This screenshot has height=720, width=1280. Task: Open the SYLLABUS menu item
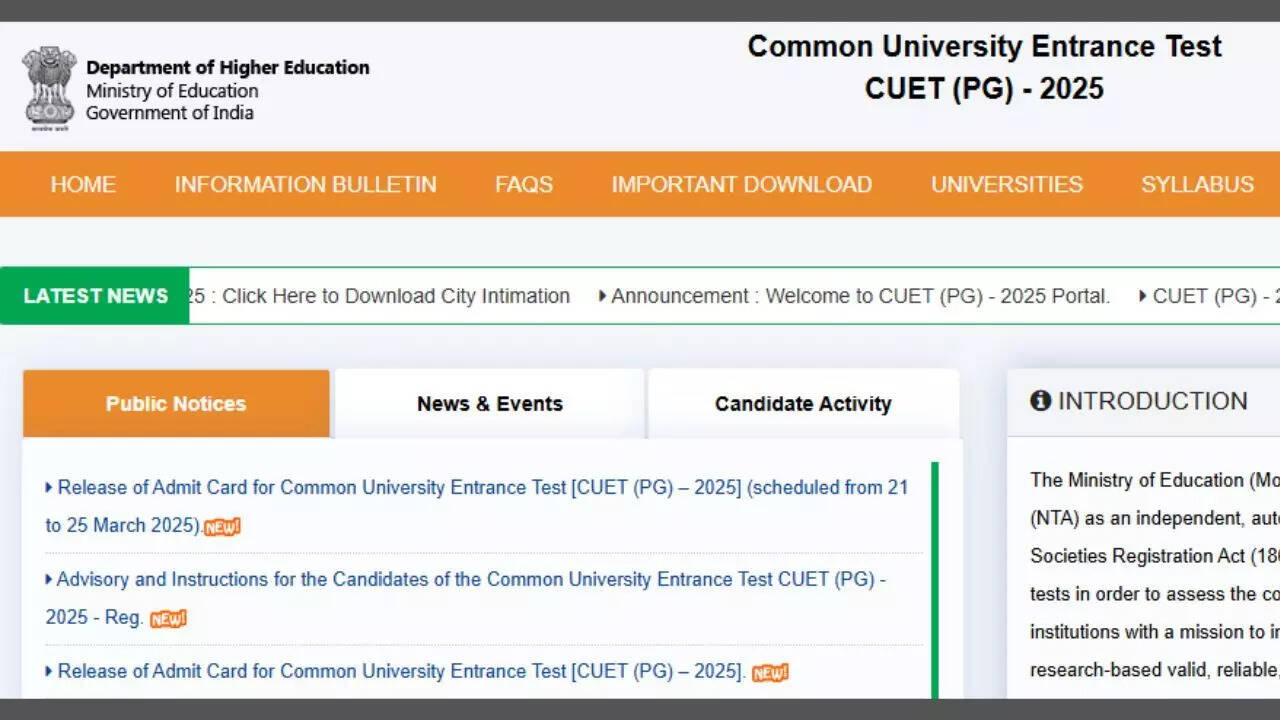pos(1197,184)
